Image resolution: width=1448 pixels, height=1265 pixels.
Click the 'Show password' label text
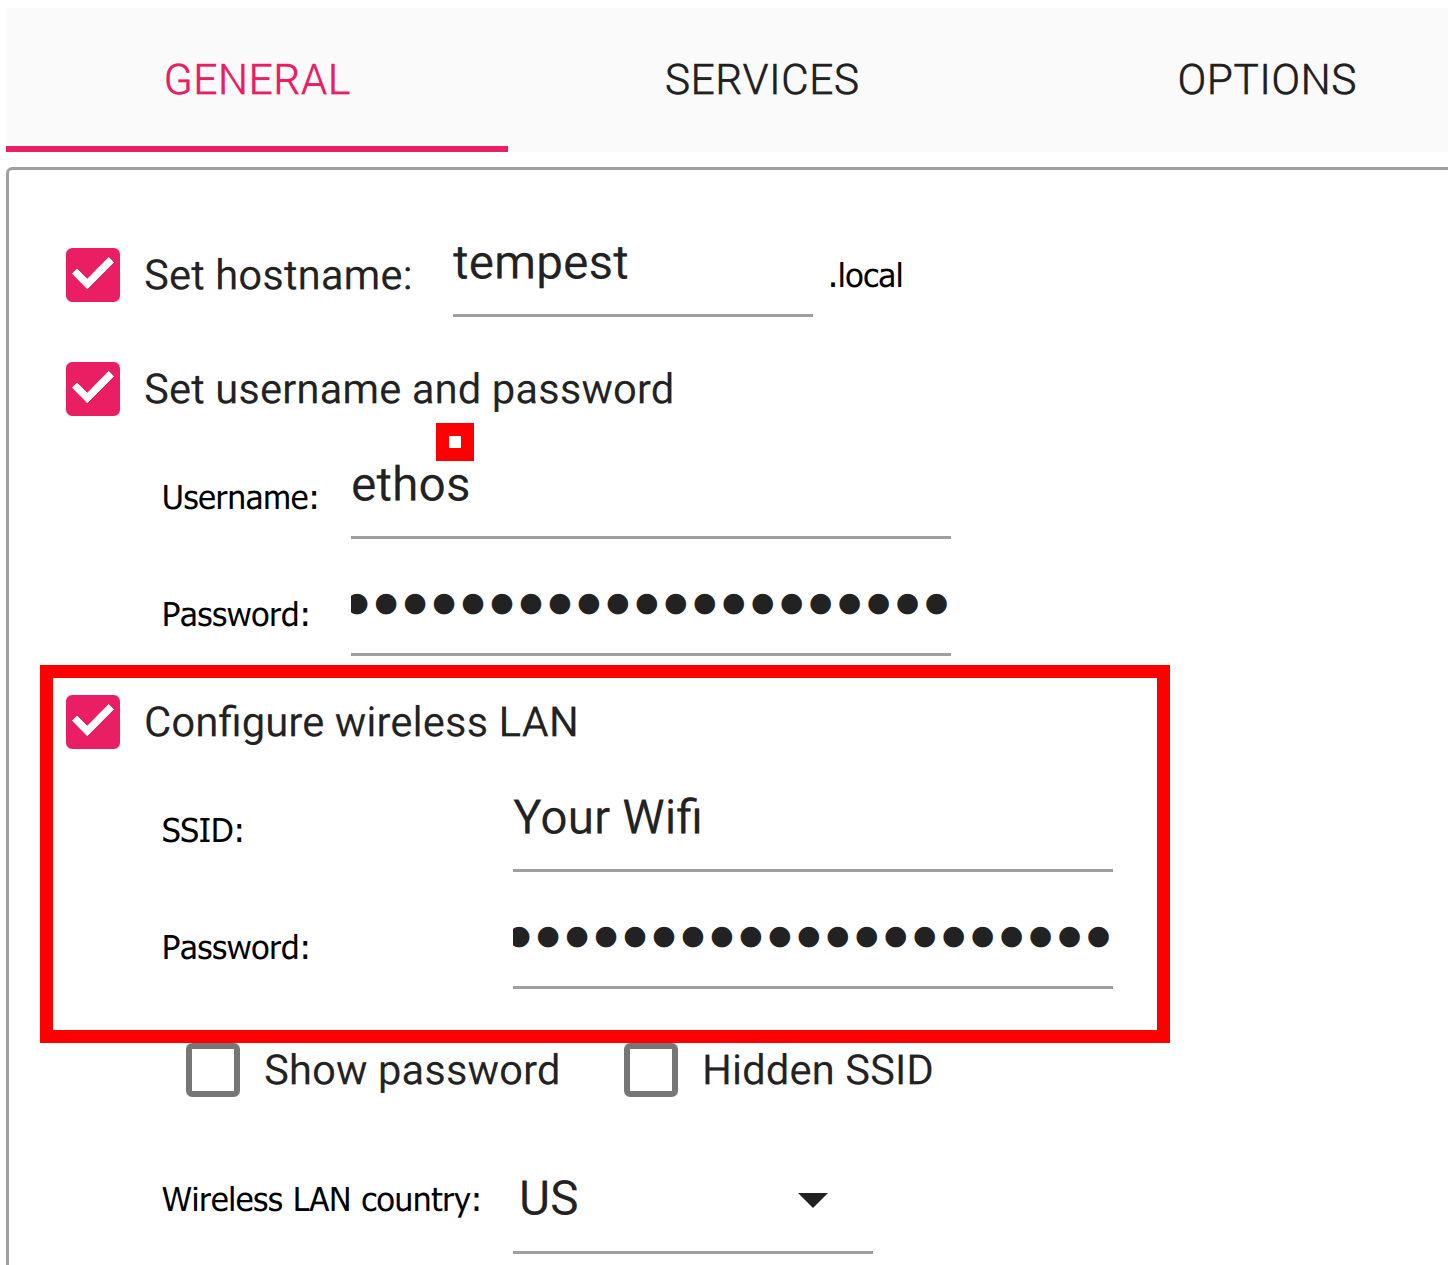(x=411, y=1071)
